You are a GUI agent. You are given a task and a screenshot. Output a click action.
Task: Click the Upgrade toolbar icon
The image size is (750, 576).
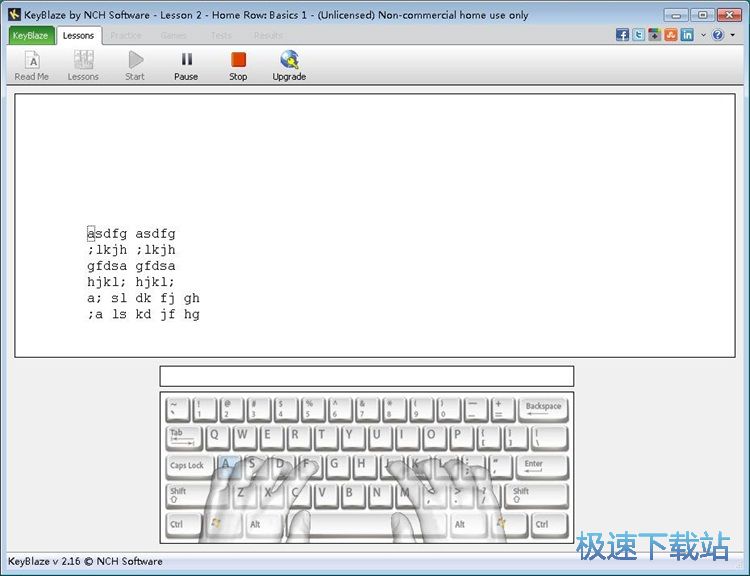289,66
